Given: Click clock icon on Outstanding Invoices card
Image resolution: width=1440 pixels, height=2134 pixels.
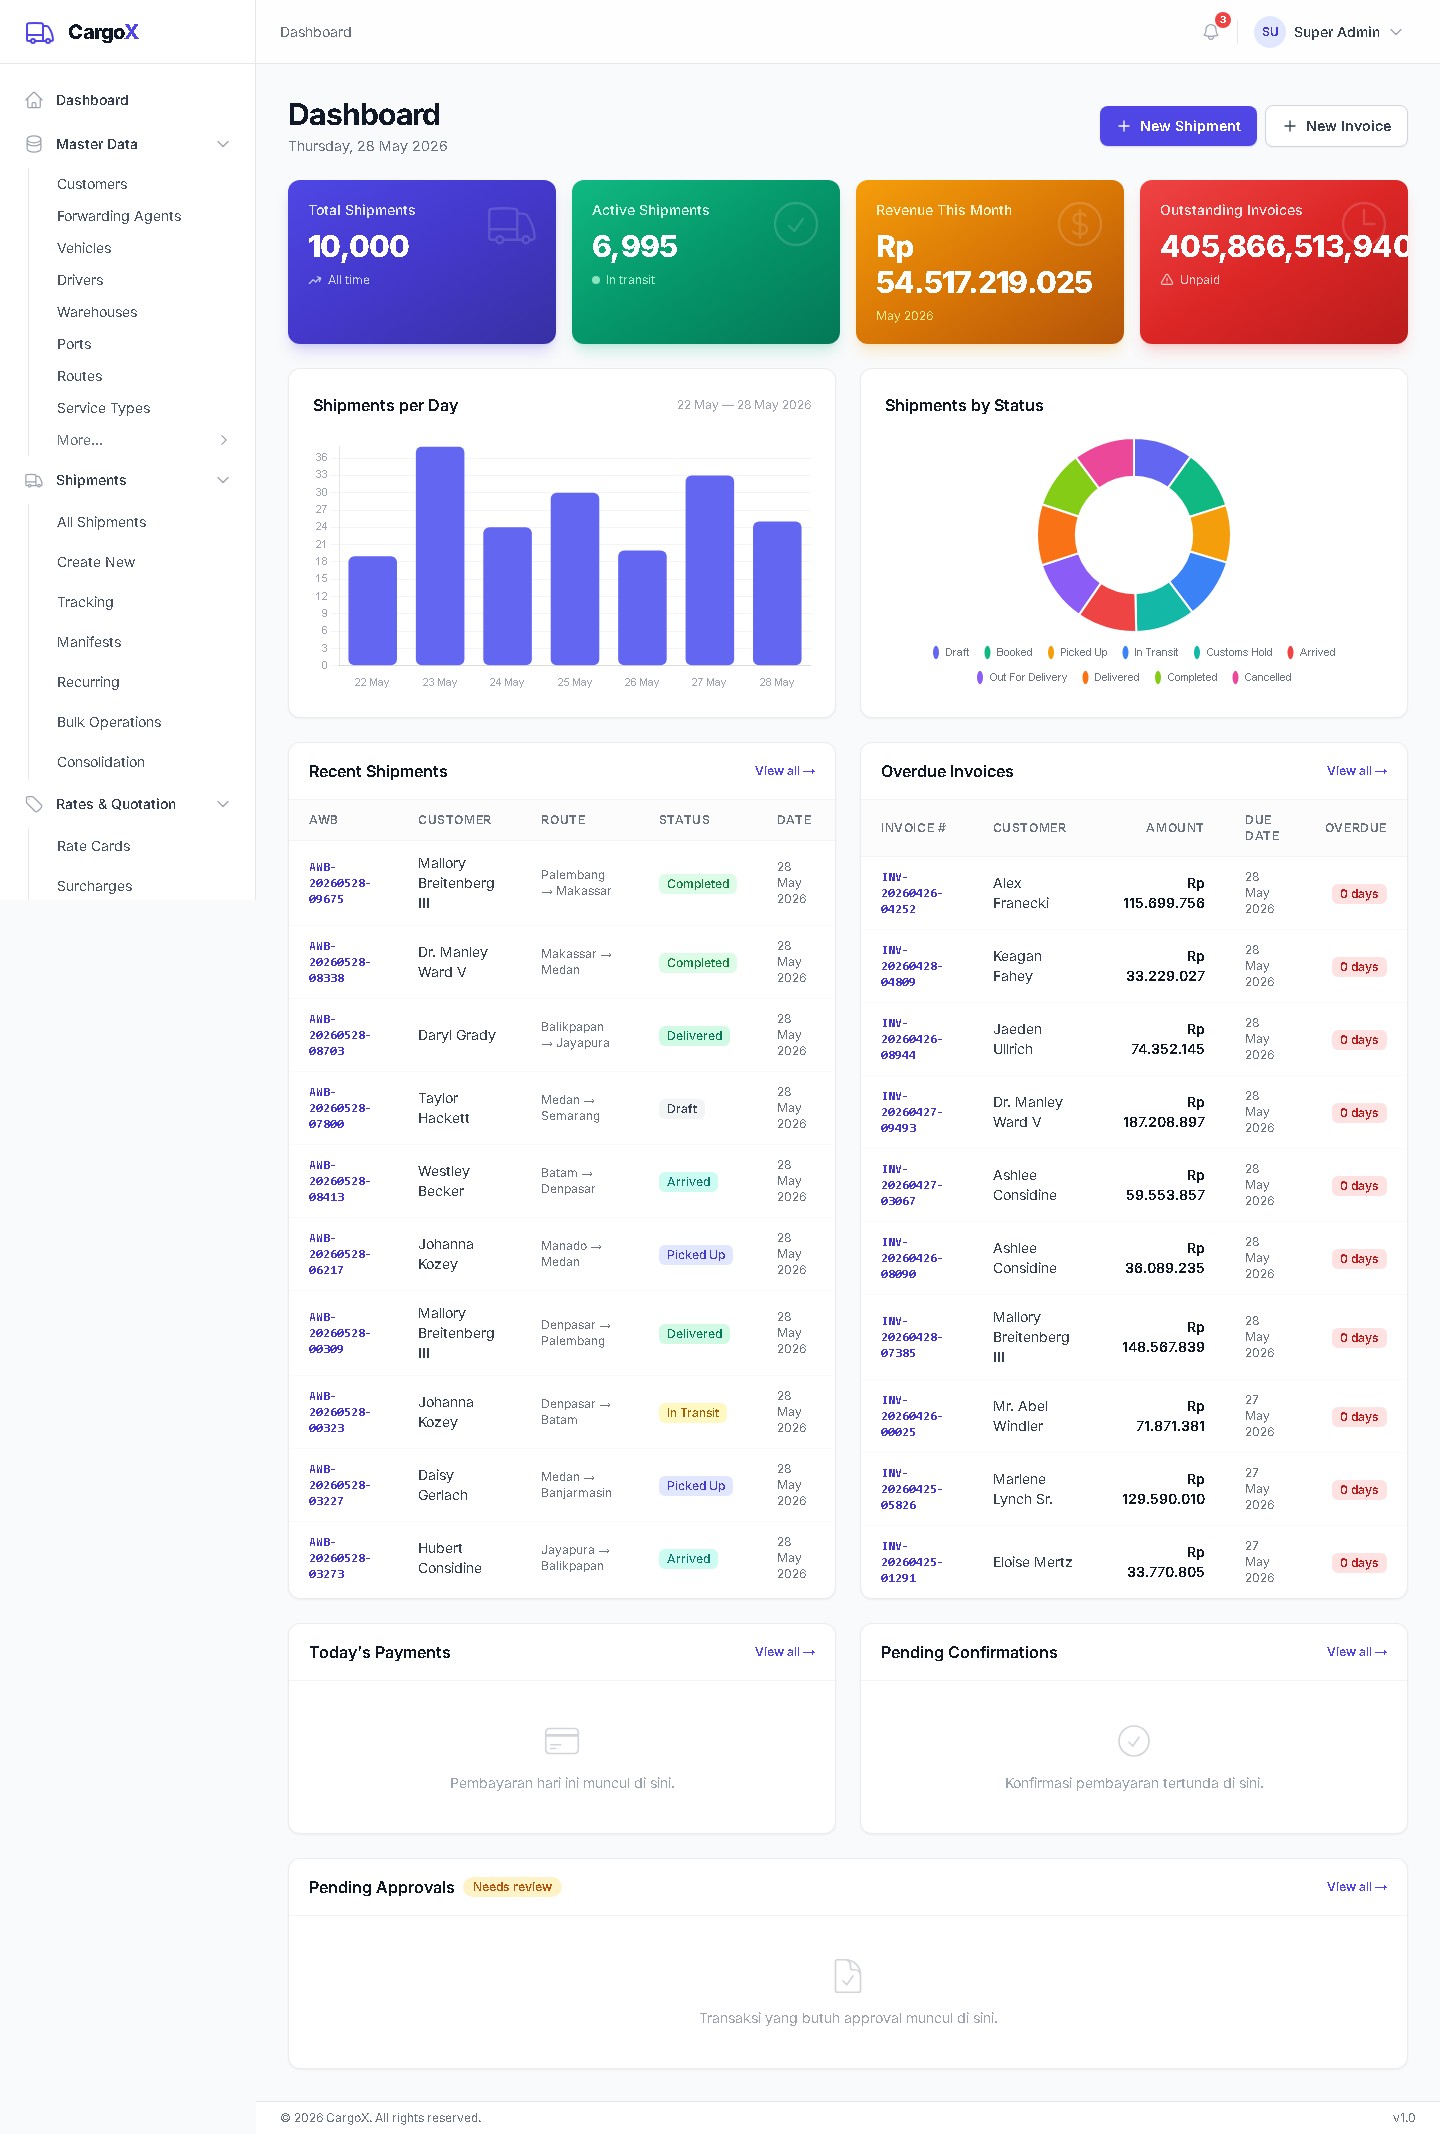Looking at the screenshot, I should [x=1364, y=224].
